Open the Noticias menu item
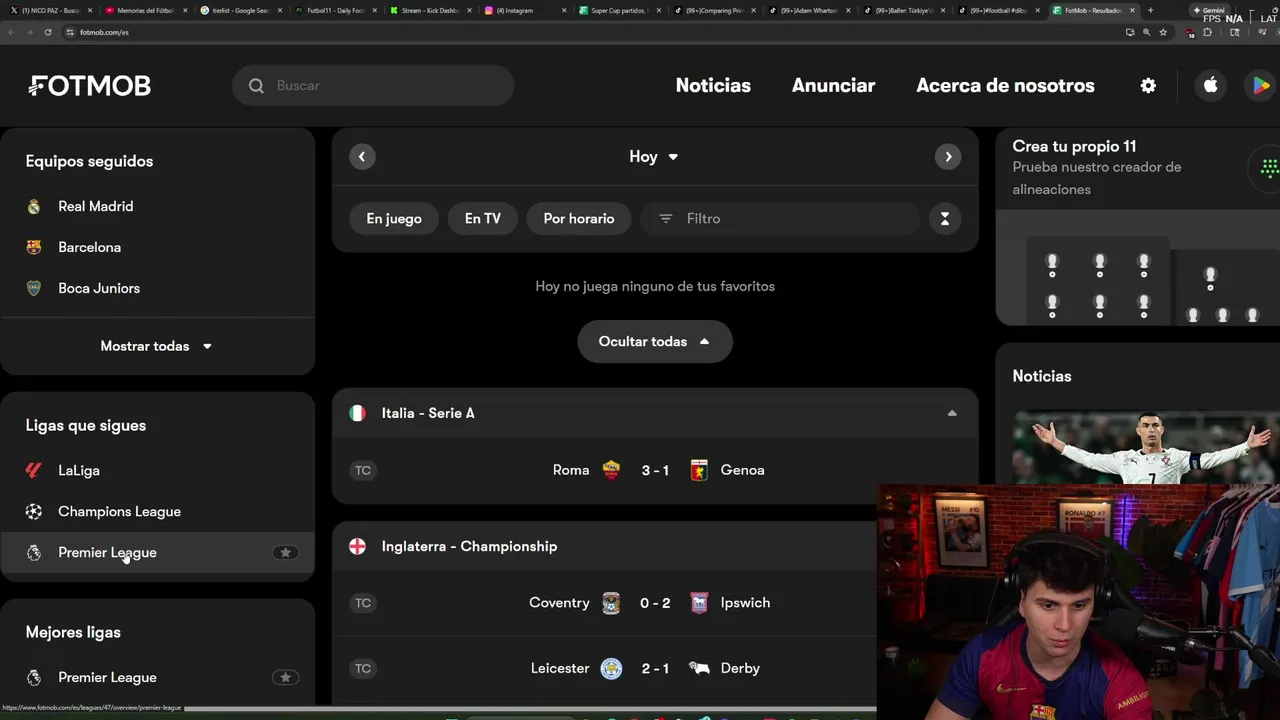 coord(713,86)
